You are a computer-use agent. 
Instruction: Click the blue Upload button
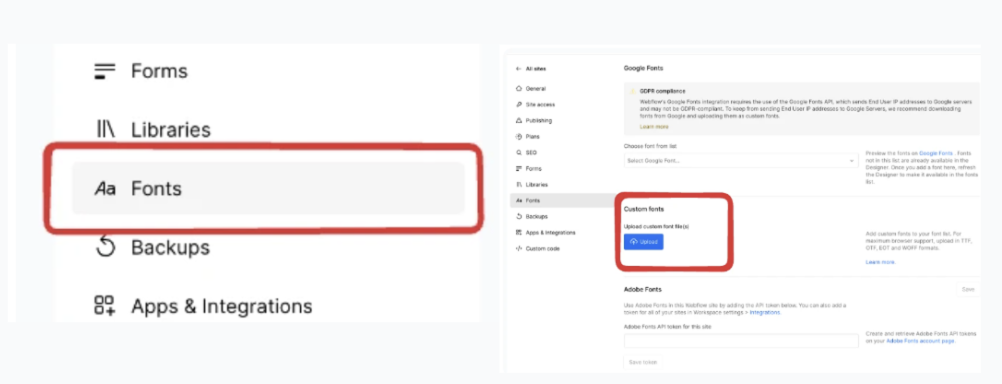[644, 242]
